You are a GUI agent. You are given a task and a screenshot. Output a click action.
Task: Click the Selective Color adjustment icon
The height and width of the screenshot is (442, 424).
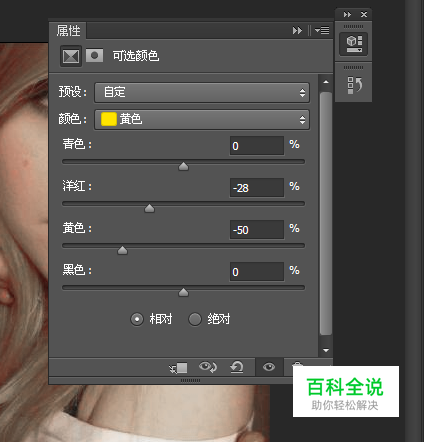coord(71,56)
